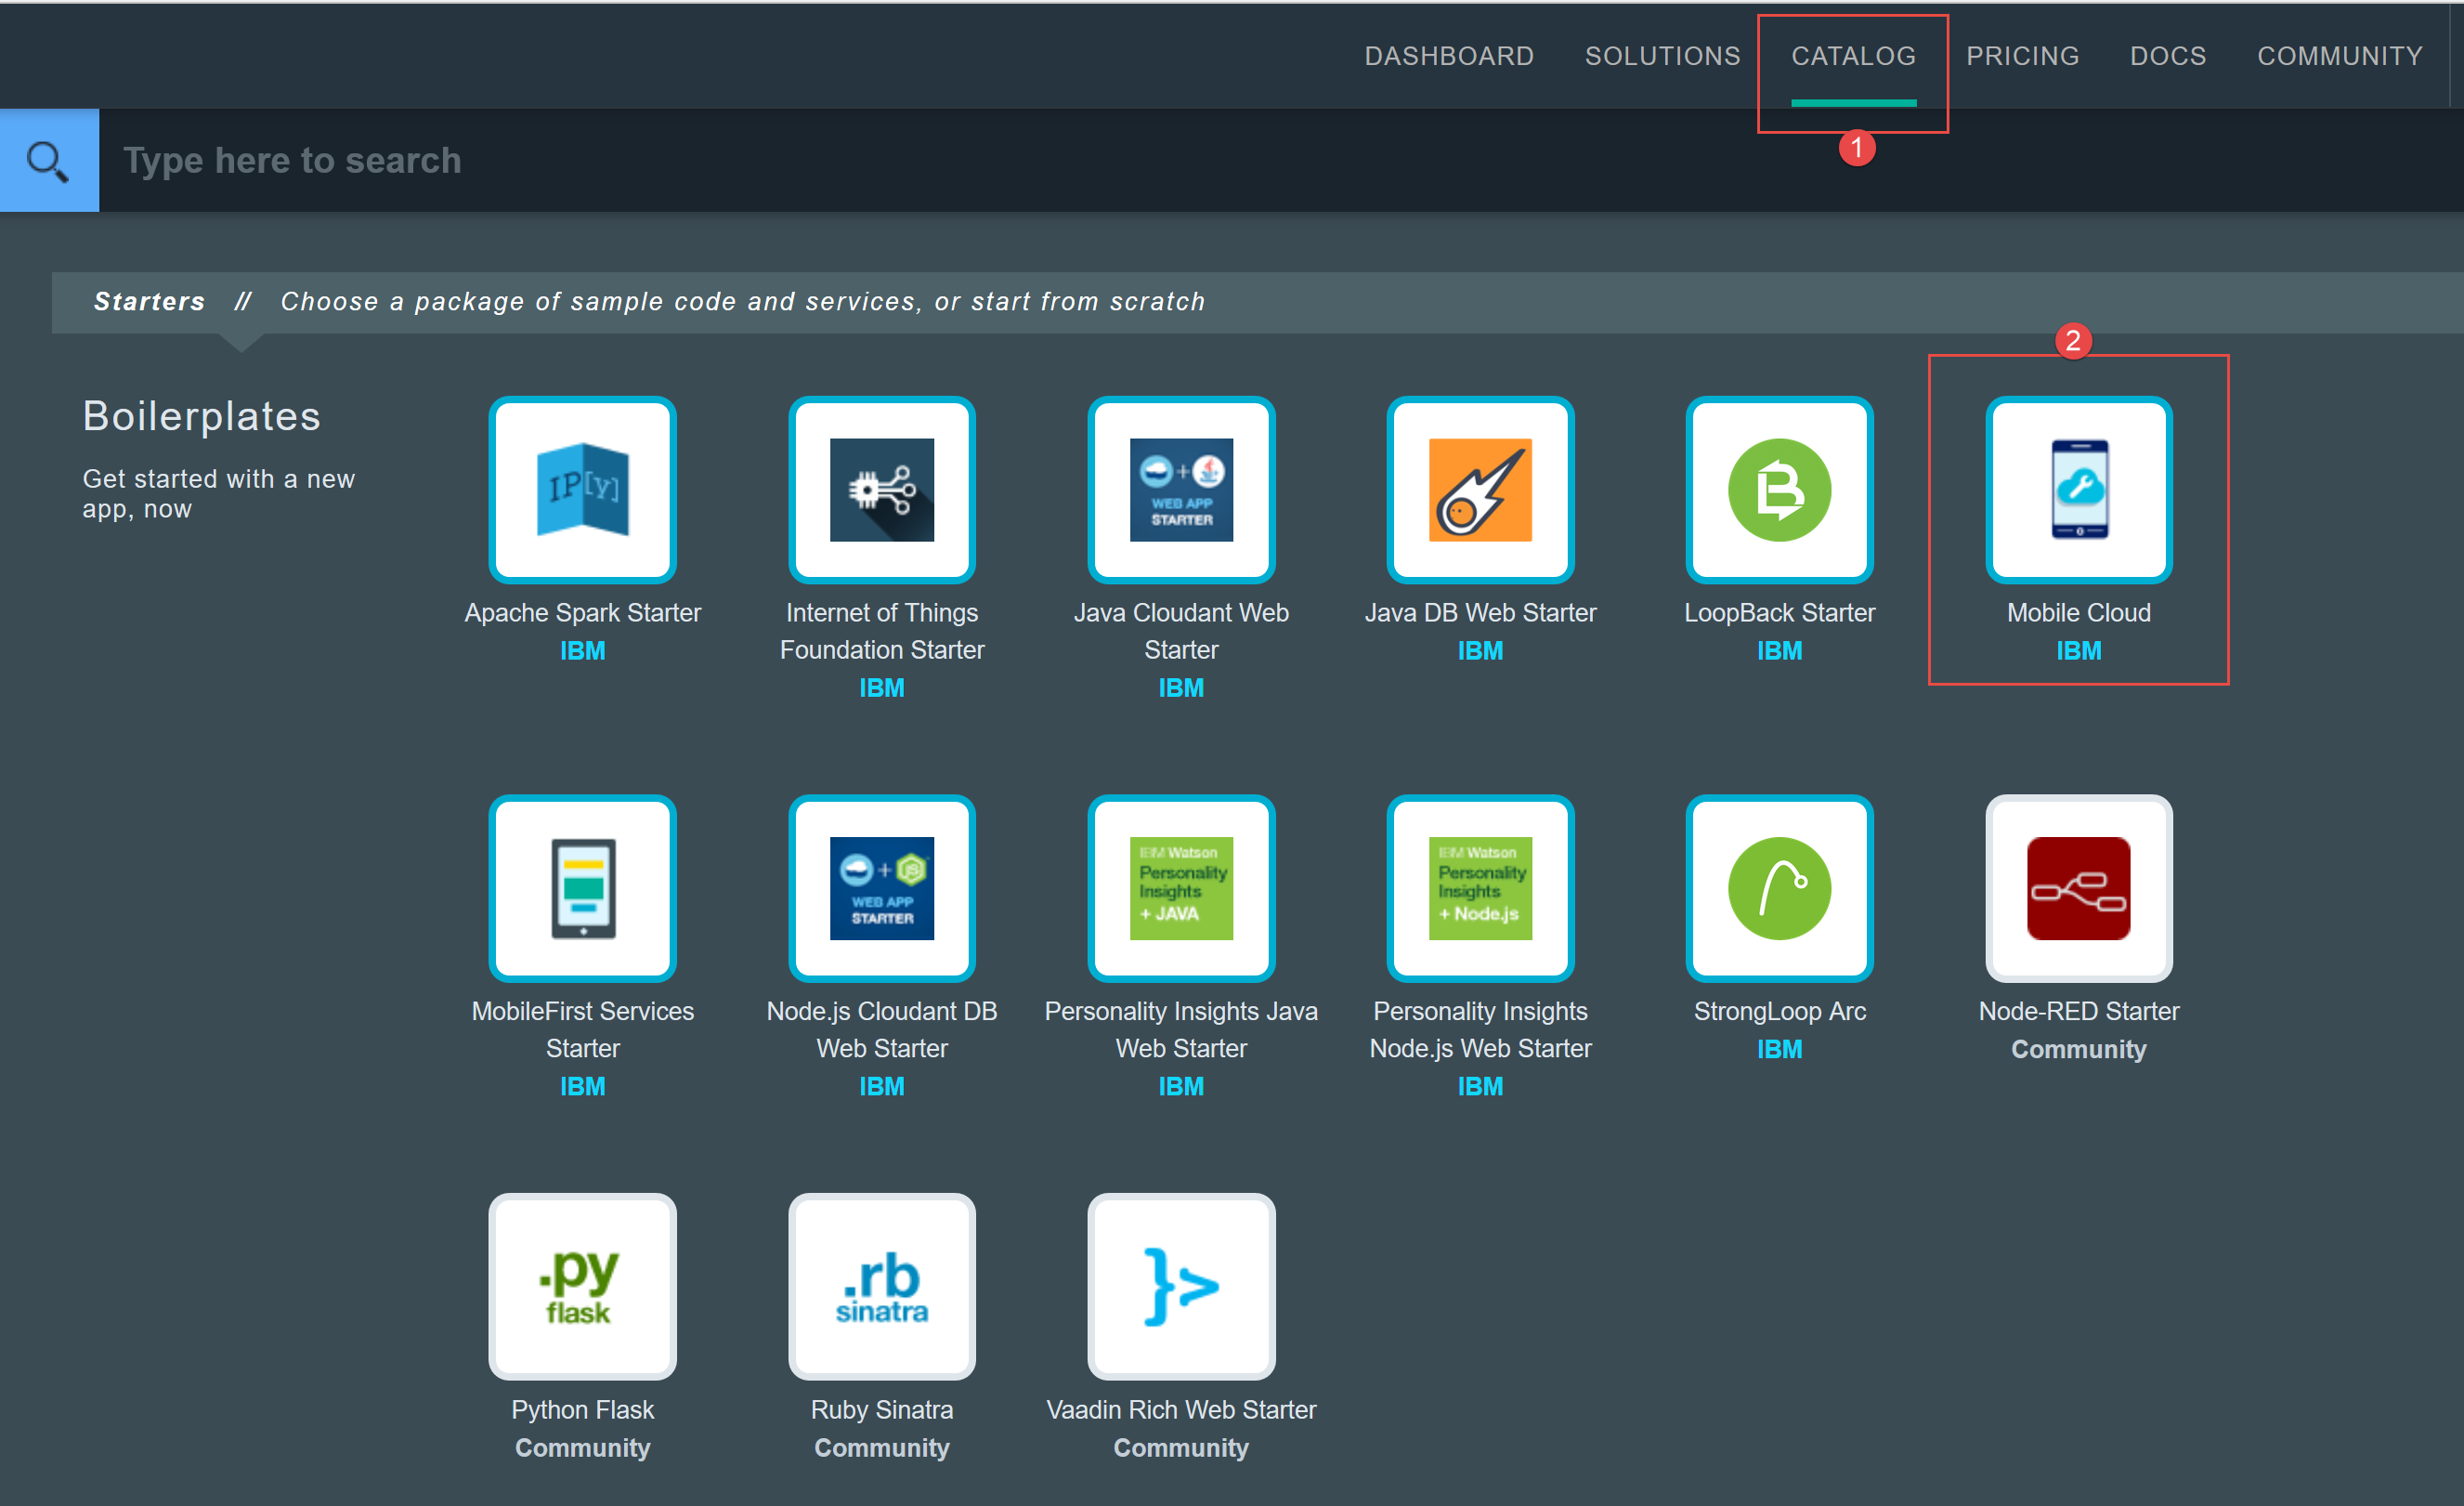Screen dimensions: 2464x1506
Task: Click the Apache Spark Starter label
Action: click(x=582, y=612)
